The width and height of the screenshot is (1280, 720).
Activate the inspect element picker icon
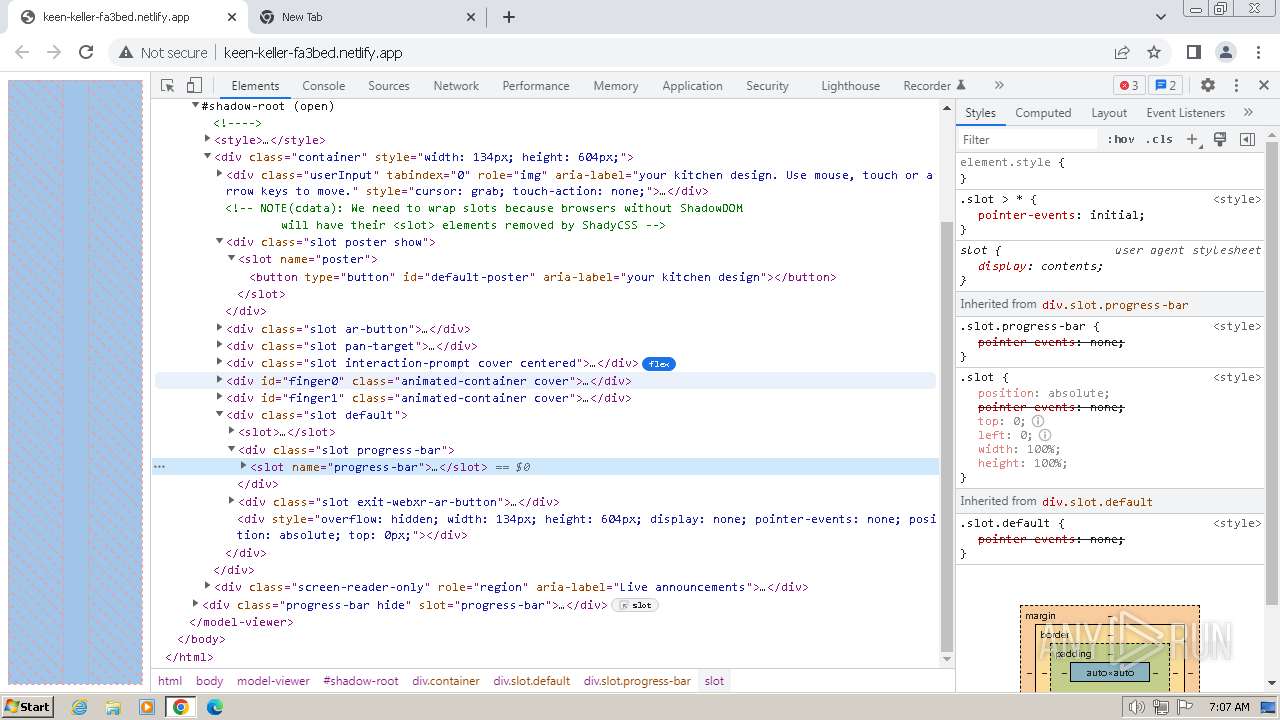(168, 86)
